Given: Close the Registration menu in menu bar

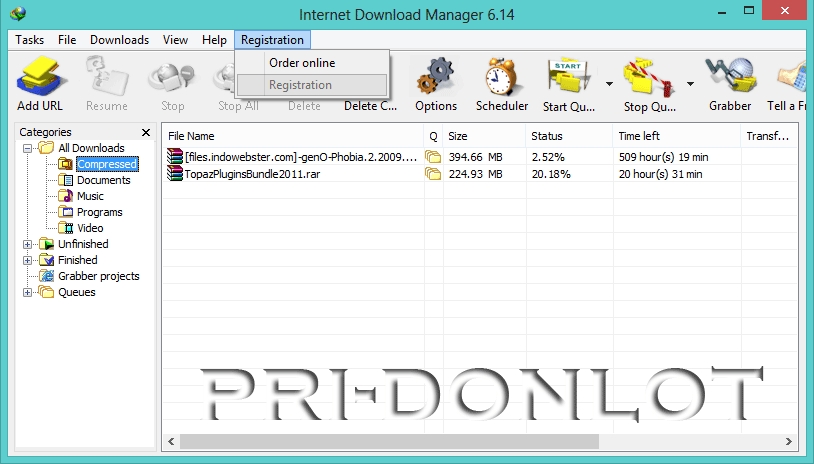Looking at the screenshot, I should [x=273, y=40].
